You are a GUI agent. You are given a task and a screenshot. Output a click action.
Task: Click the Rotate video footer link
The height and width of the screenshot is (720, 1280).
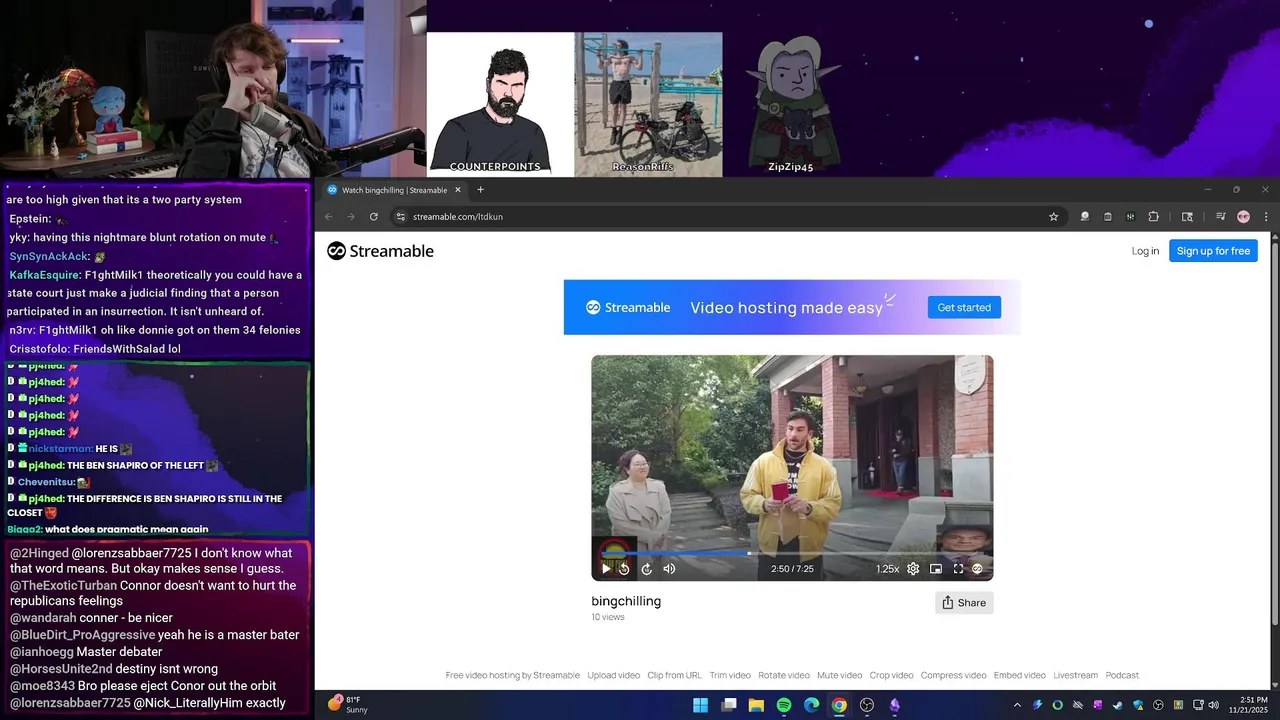(x=784, y=675)
